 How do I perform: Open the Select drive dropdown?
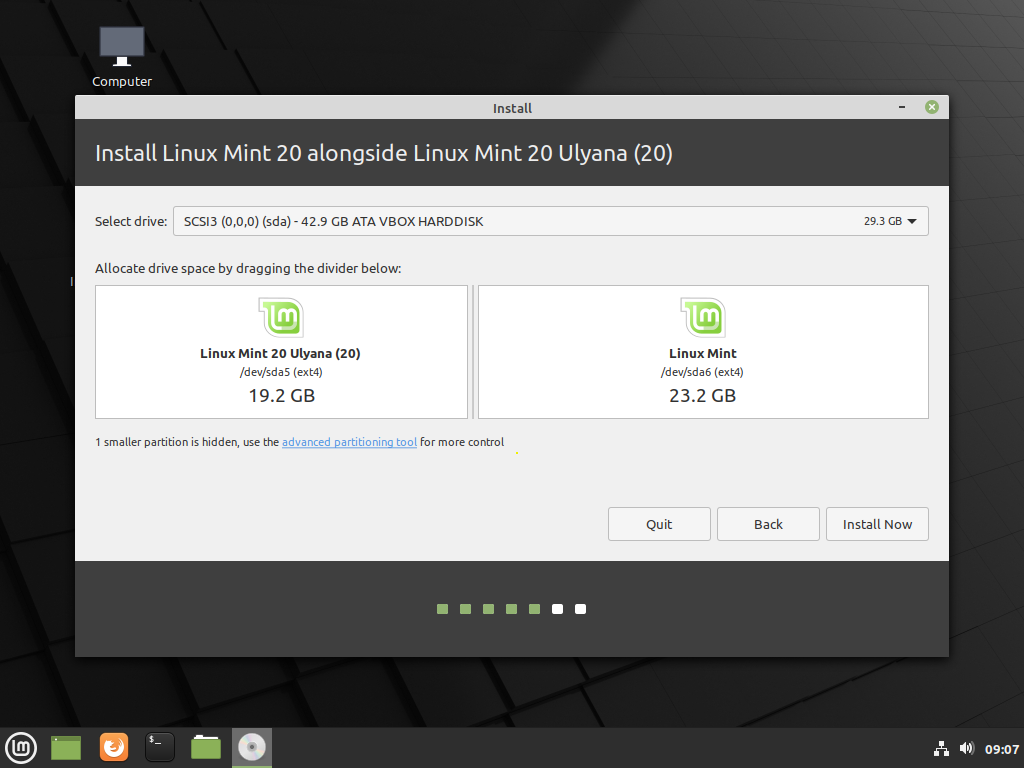[x=551, y=221]
